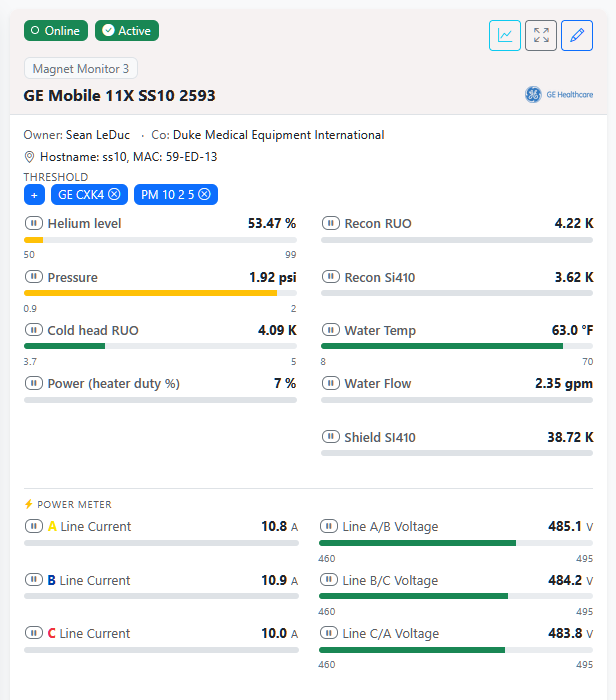The width and height of the screenshot is (616, 700).
Task: Click the 53.47 % helium value
Action: tap(272, 223)
